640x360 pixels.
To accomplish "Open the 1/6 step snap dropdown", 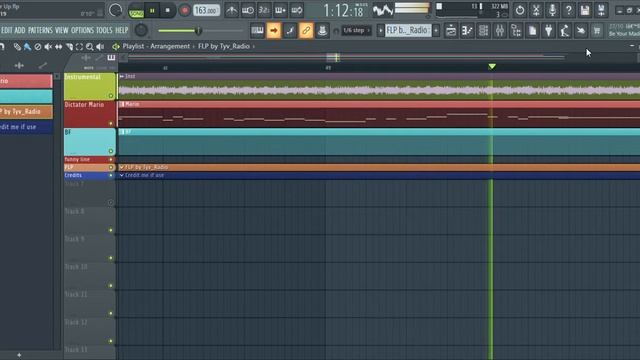I will [x=356, y=30].
